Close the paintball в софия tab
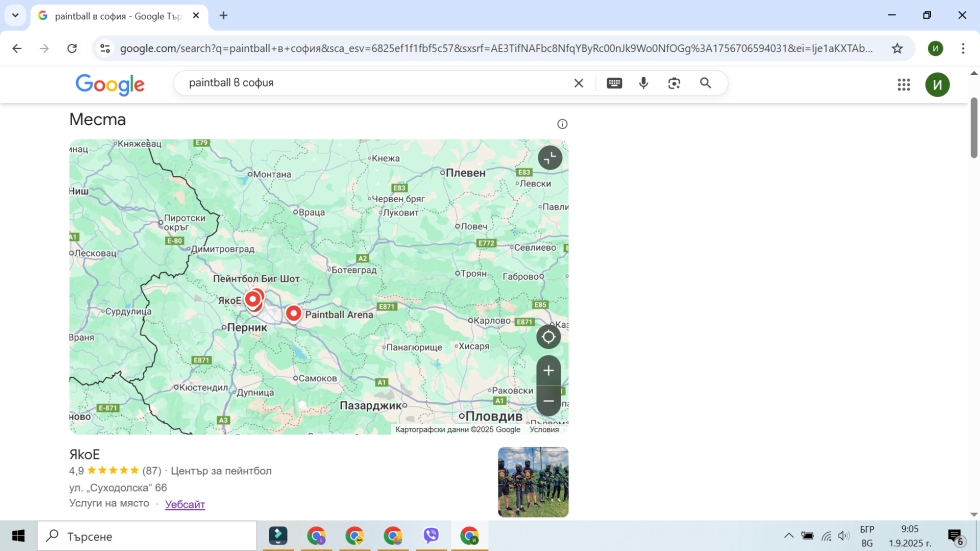The image size is (980, 551). pyautogui.click(x=196, y=16)
